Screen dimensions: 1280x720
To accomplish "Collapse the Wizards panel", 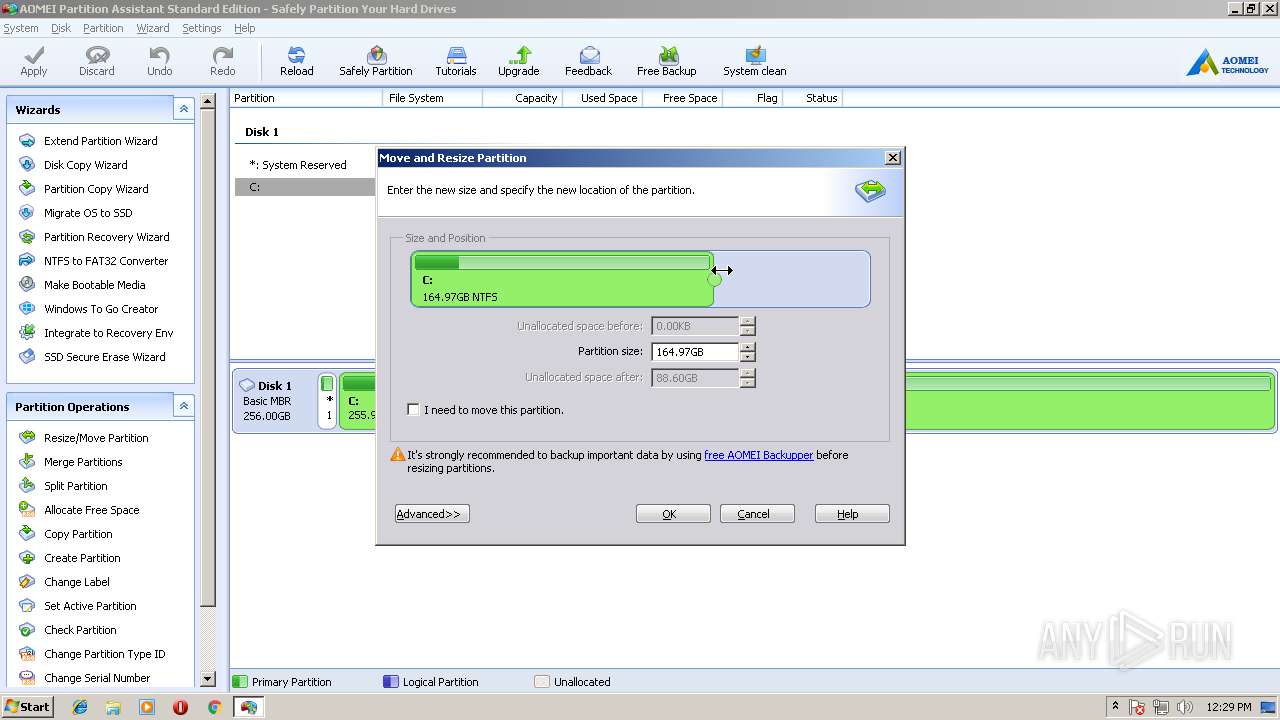I will pos(183,109).
